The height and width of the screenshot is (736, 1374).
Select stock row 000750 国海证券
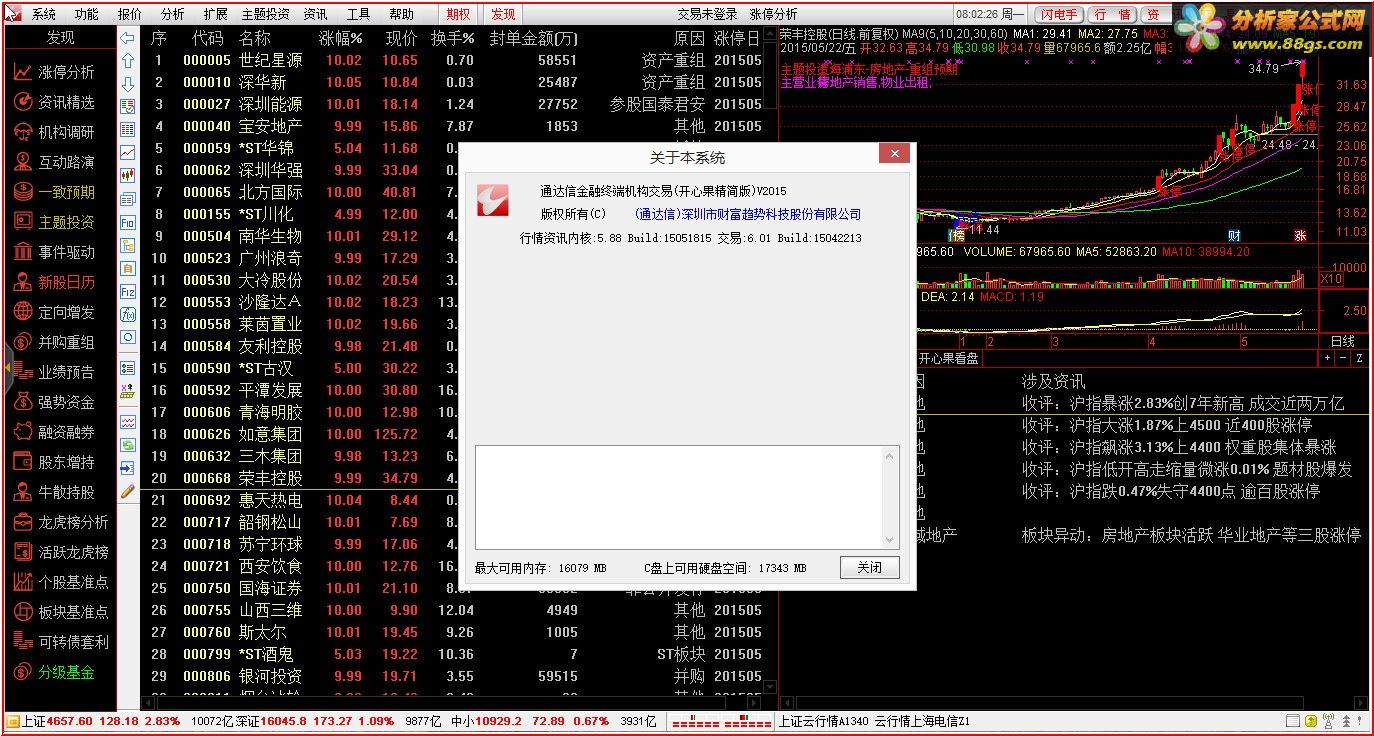(301, 588)
